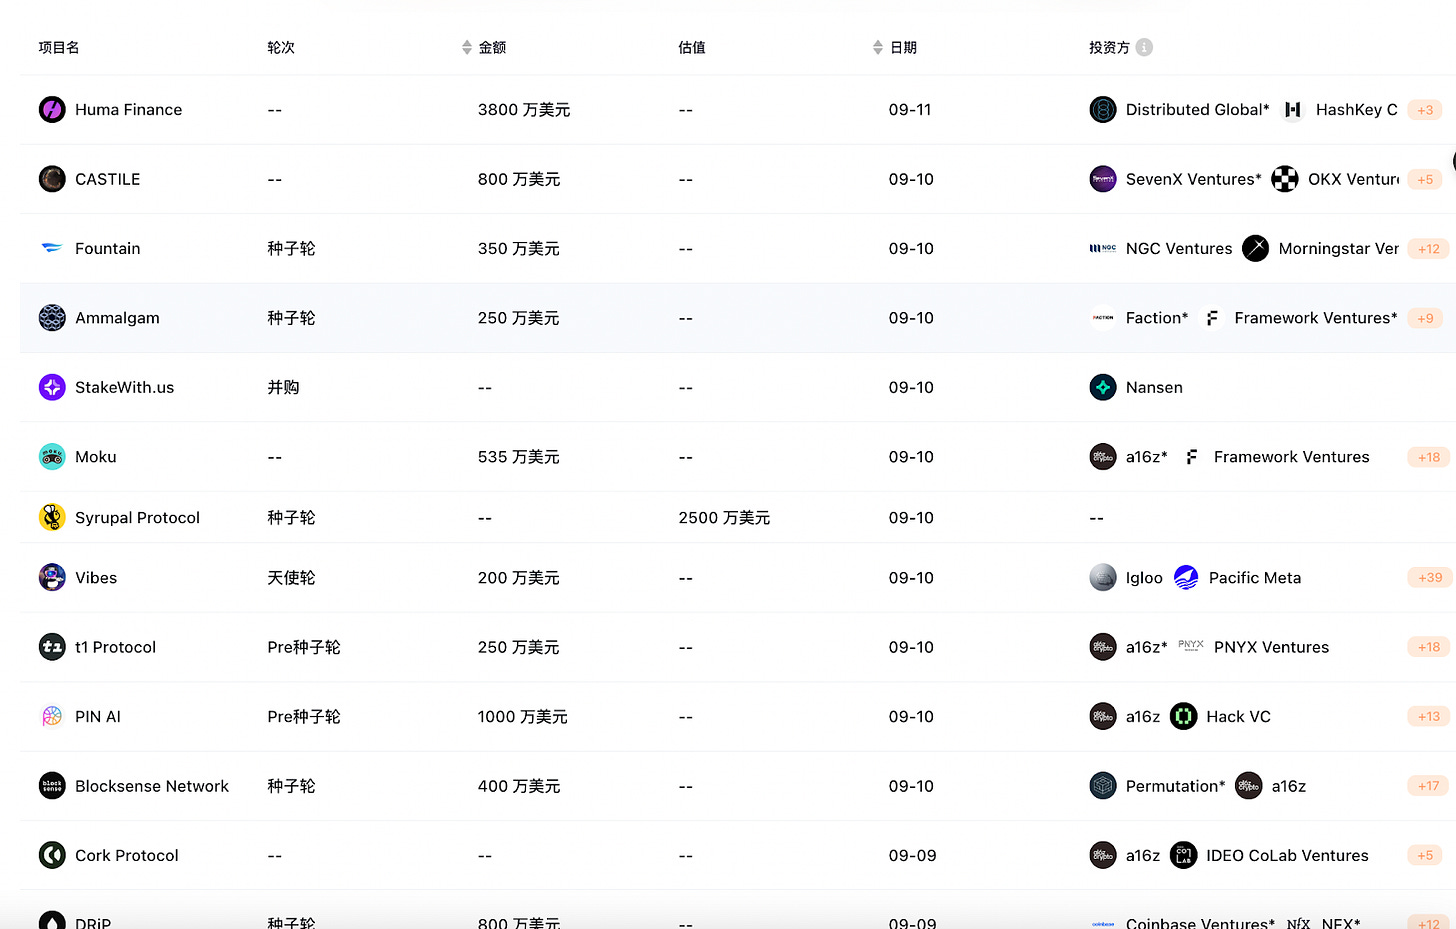Click the StakeWith.us project logo
Image resolution: width=1456 pixels, height=929 pixels.
(x=52, y=387)
